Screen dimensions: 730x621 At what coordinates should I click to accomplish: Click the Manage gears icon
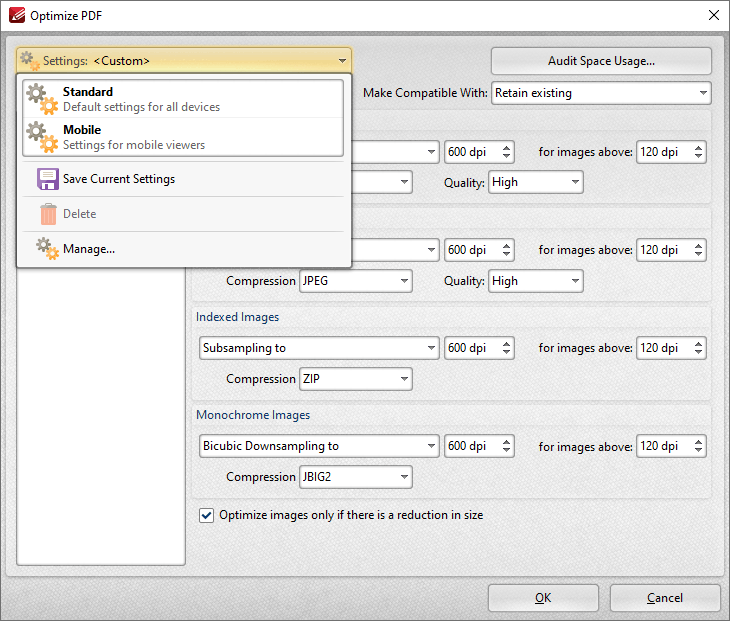48,249
